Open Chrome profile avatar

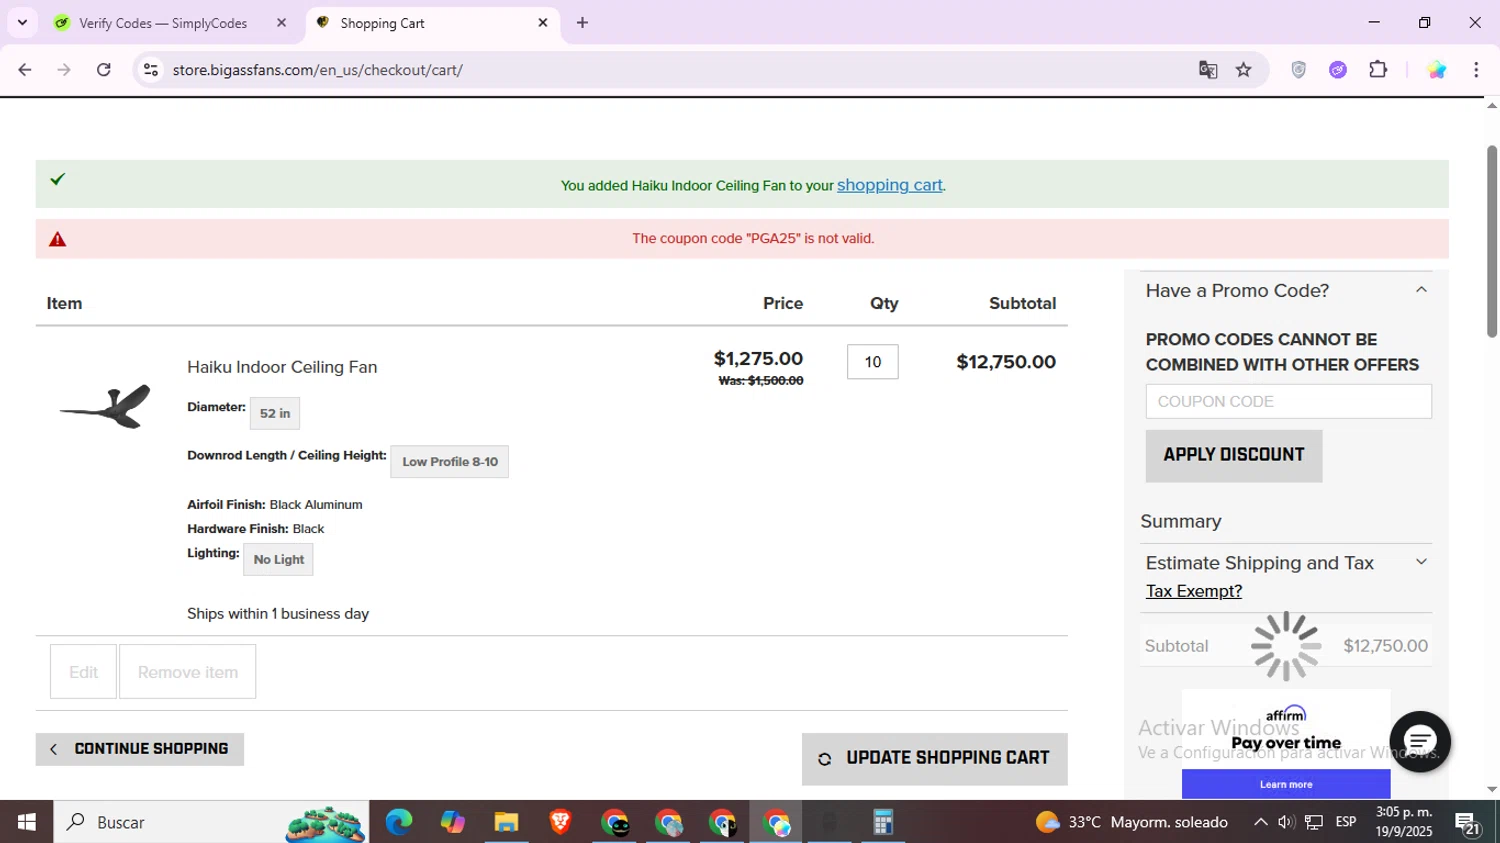tap(1436, 70)
